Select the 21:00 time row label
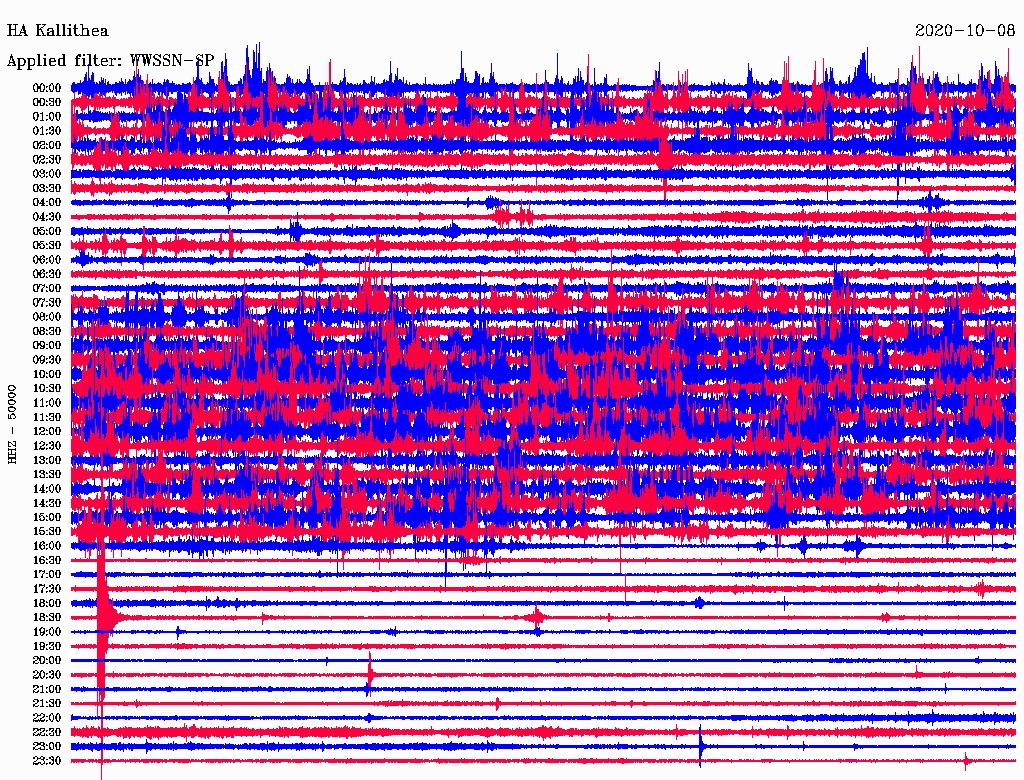This screenshot has width=1024, height=780. click(x=47, y=689)
